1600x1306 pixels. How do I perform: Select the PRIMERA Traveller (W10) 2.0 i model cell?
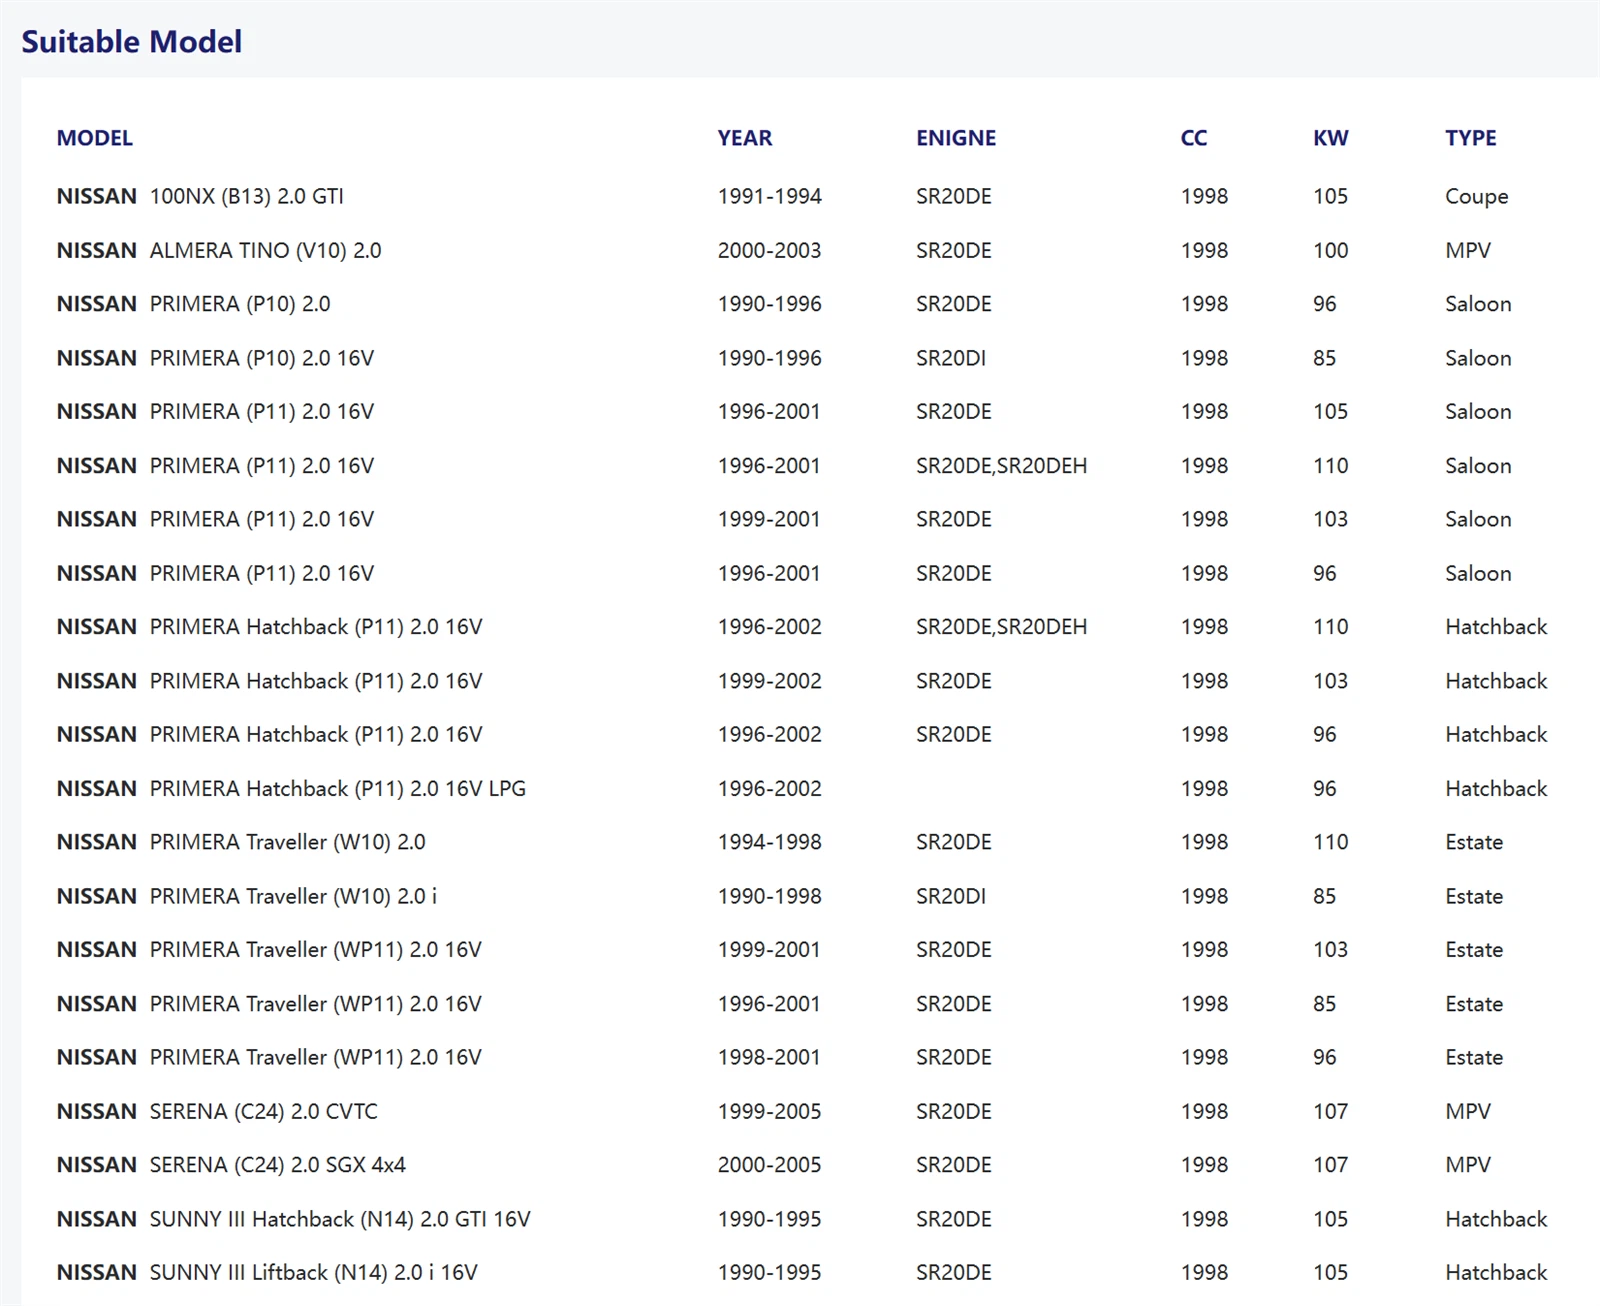pyautogui.click(x=247, y=896)
